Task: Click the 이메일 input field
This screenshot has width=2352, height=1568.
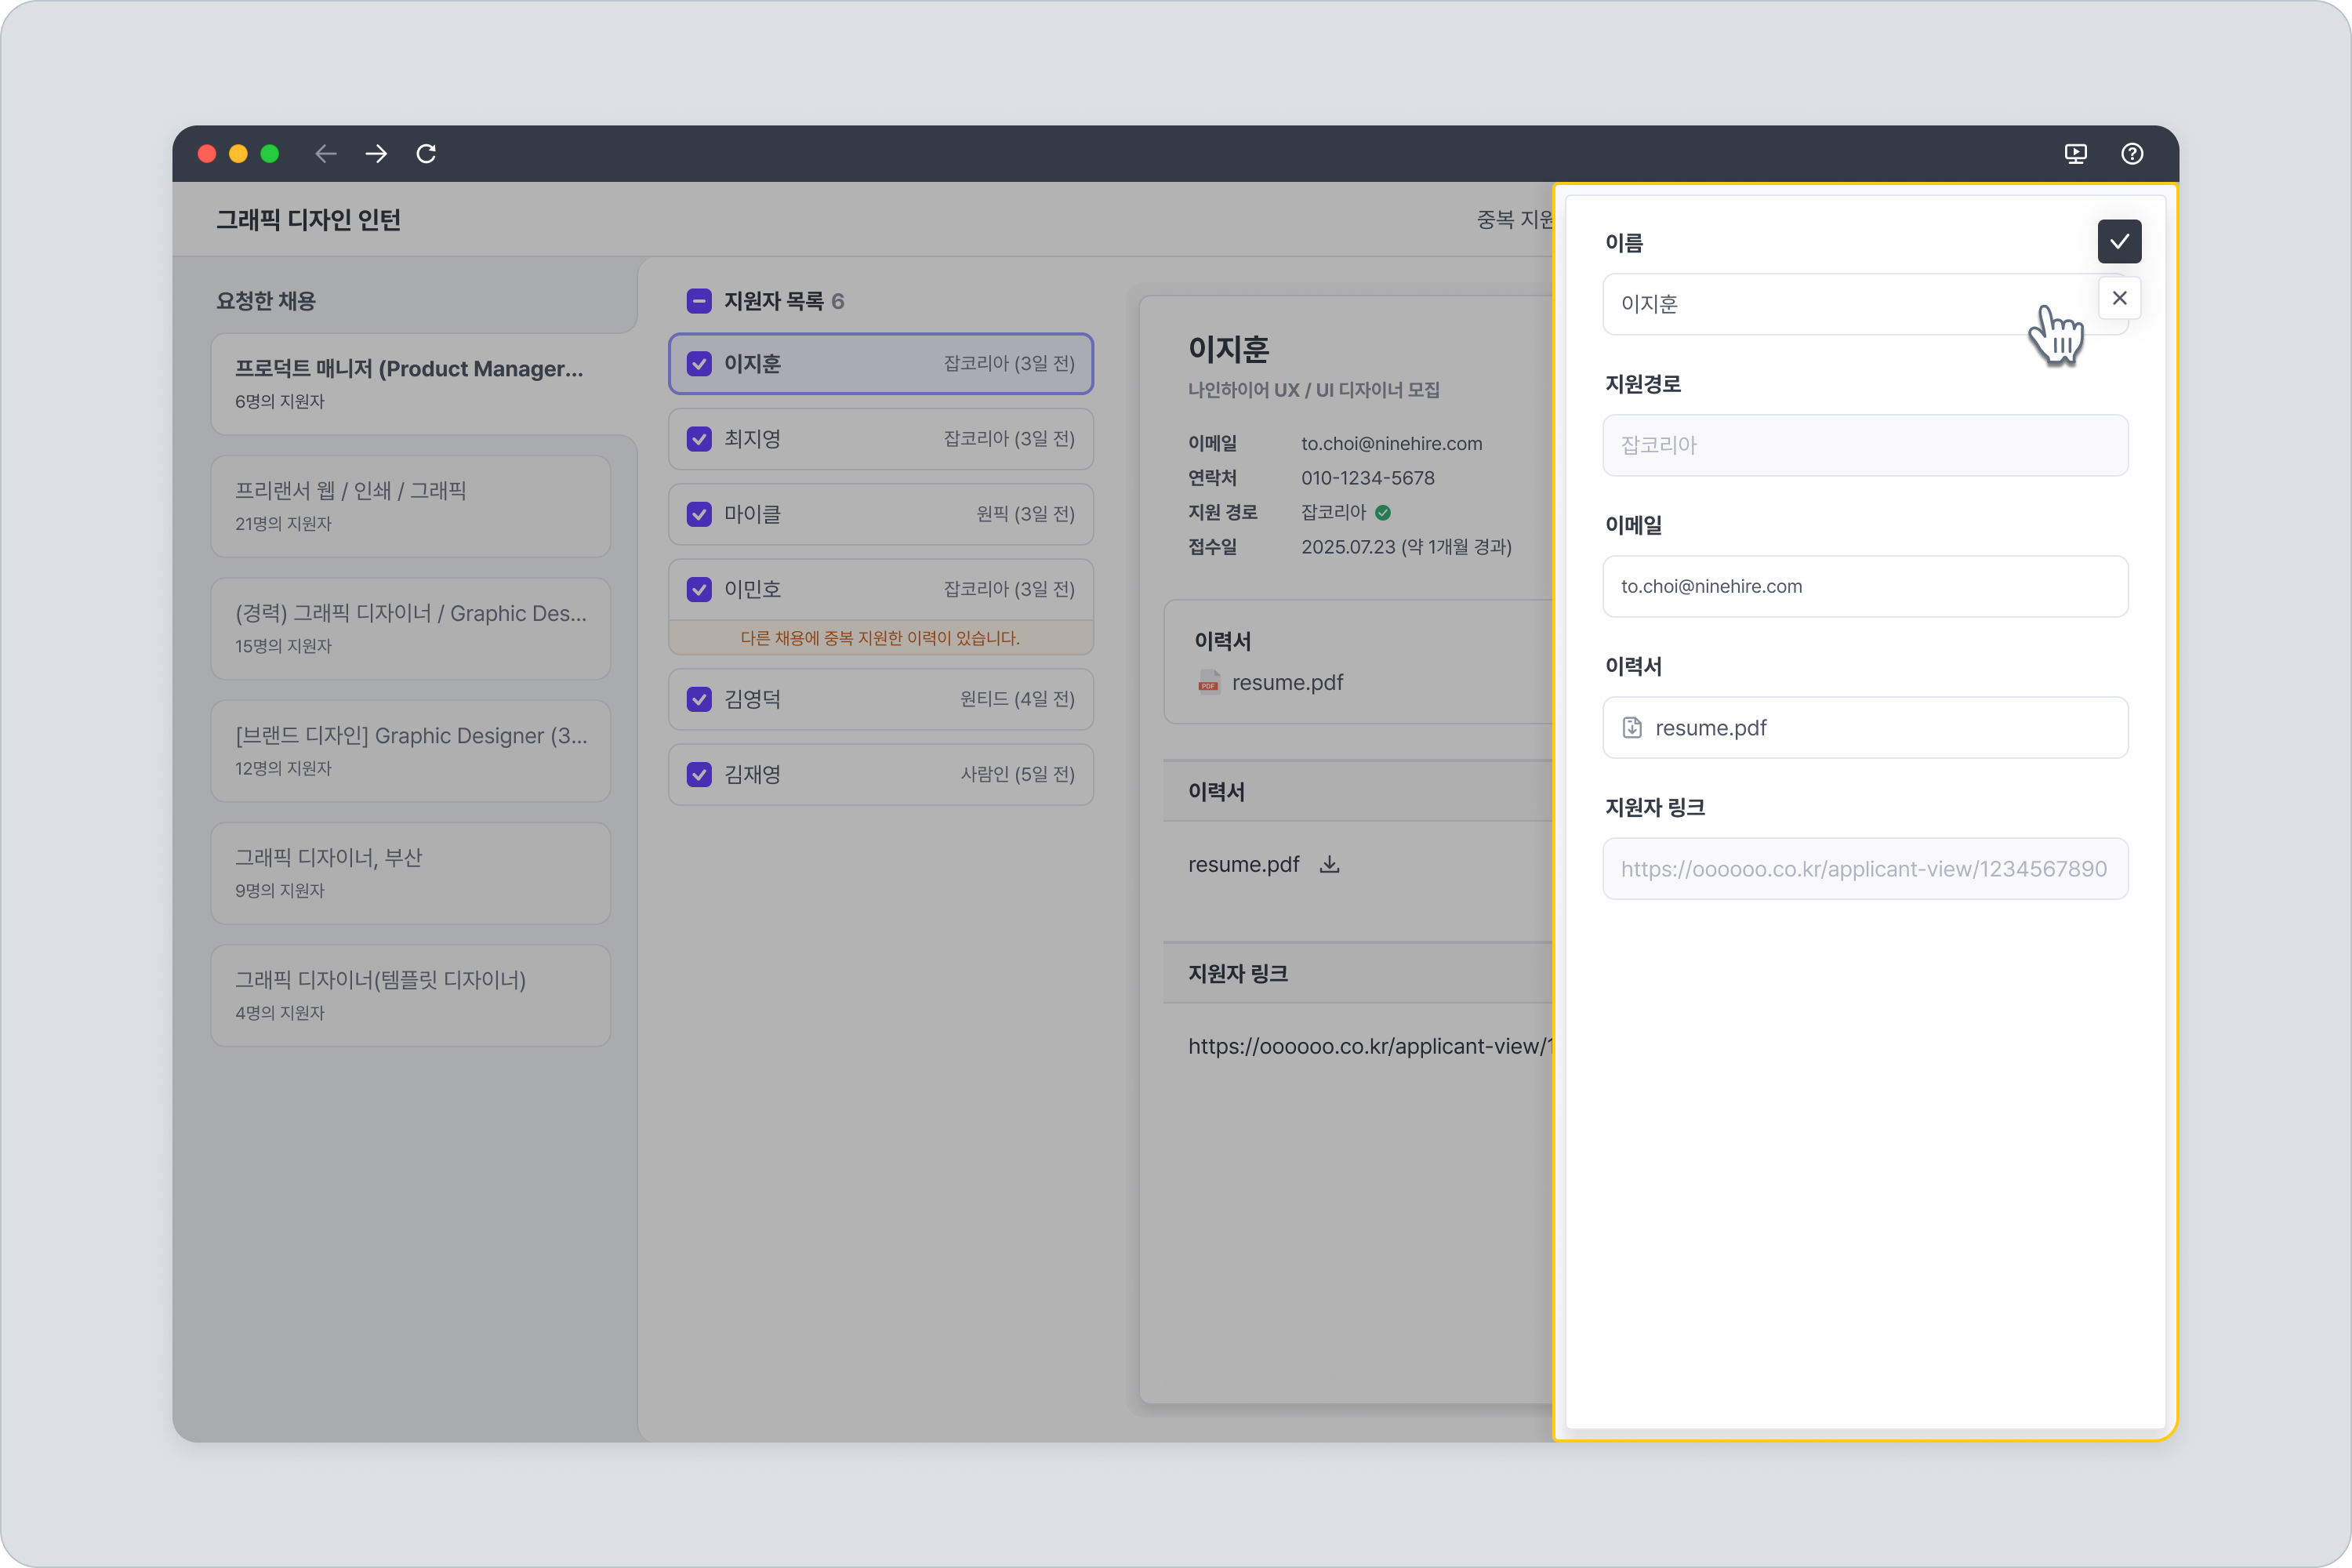Action: [x=1864, y=586]
